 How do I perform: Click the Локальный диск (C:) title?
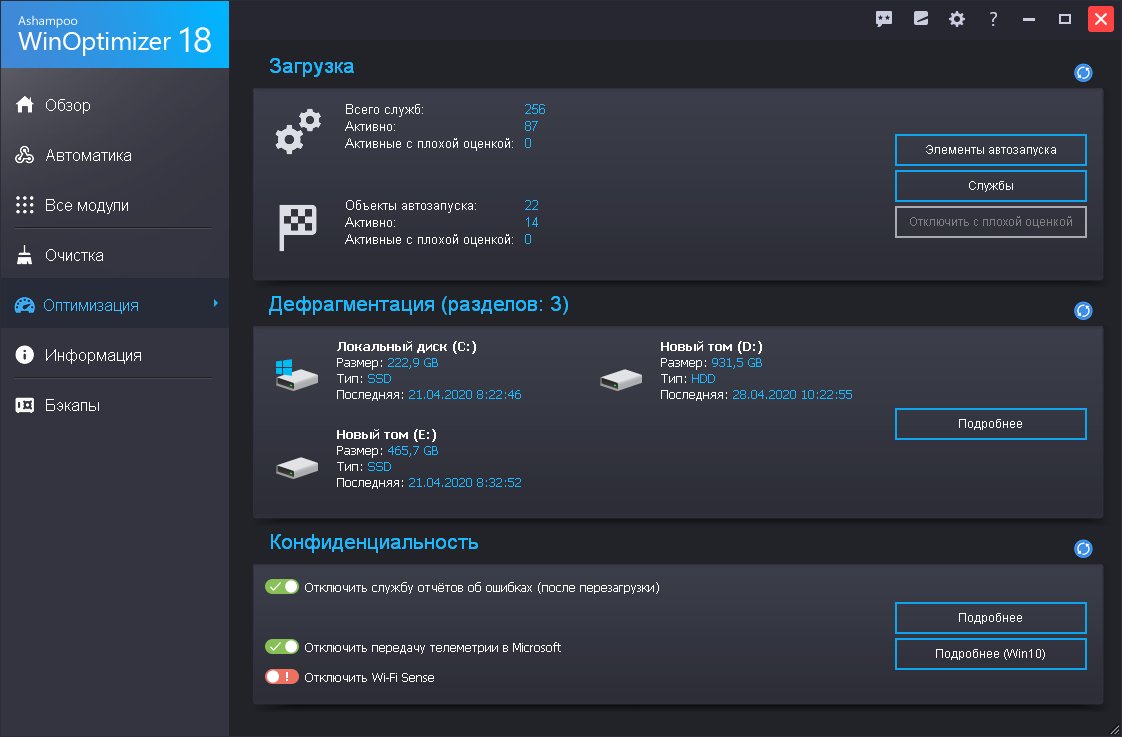406,346
